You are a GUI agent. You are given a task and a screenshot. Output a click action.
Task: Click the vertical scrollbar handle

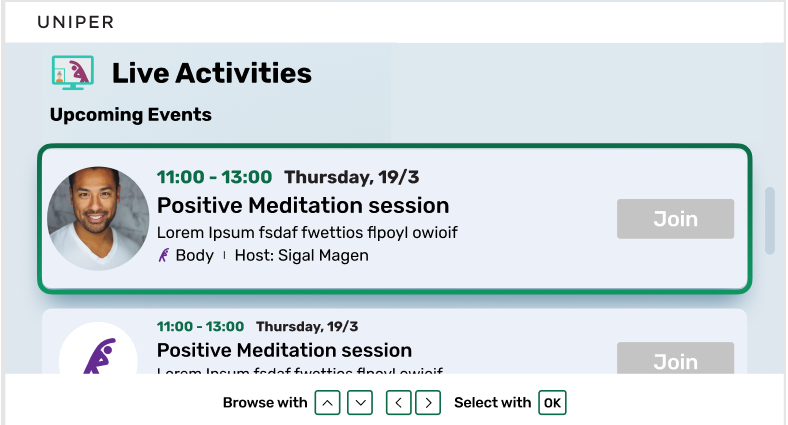[x=770, y=221]
